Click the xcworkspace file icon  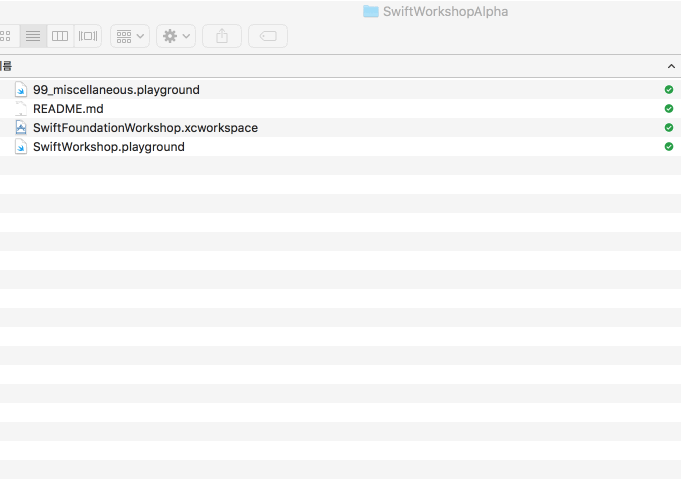[21, 128]
